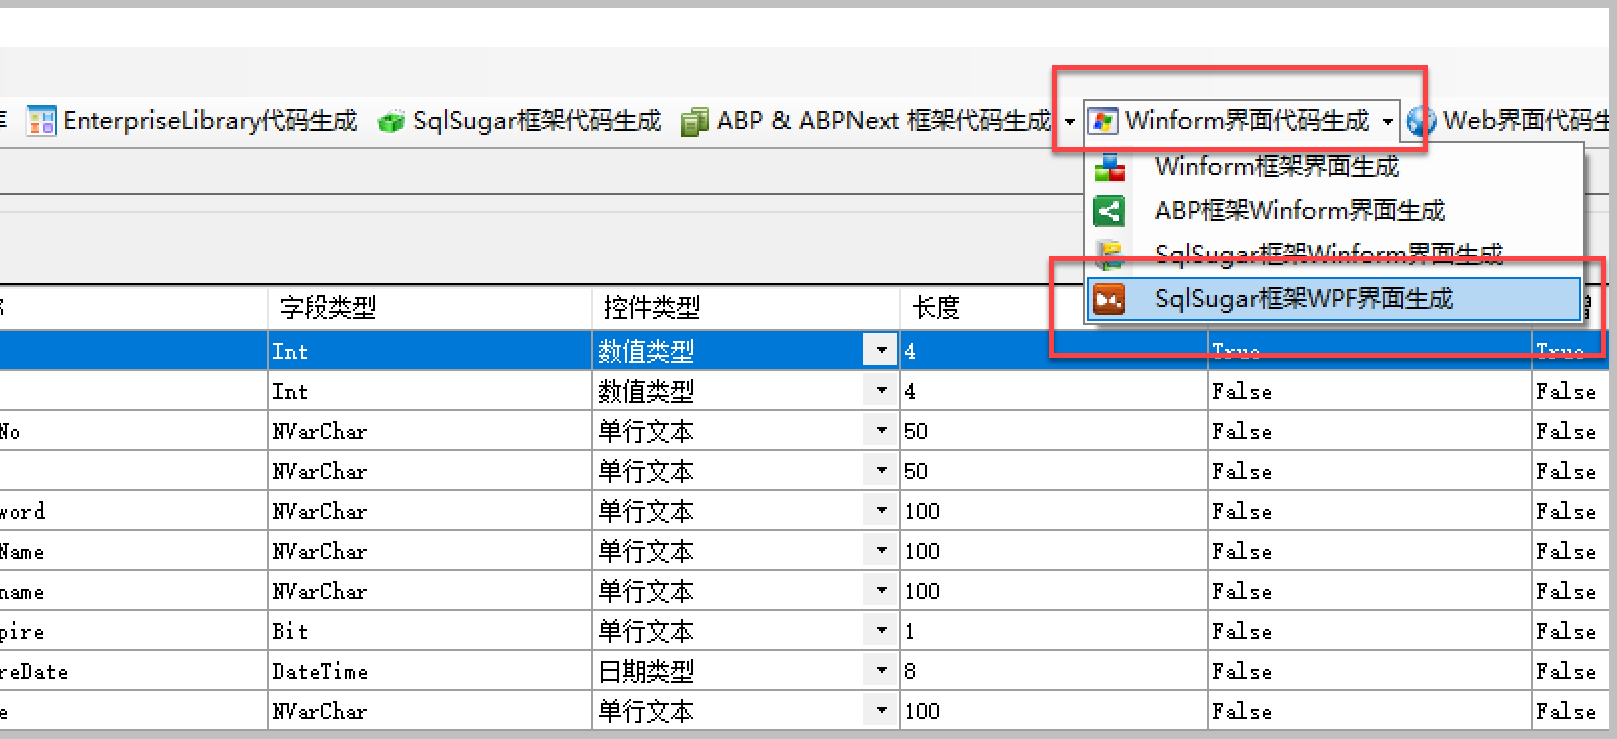Viewport: 1617px width, 739px height.
Task: Open control type dropdown in the Bit row
Action: [x=881, y=630]
